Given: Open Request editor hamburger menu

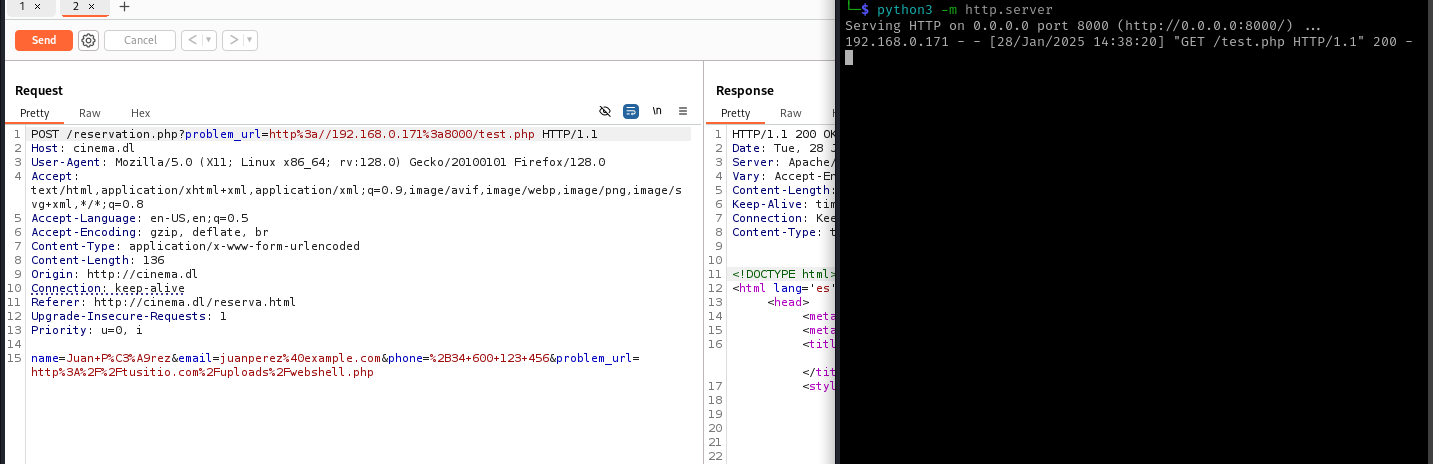Looking at the screenshot, I should 683,111.
